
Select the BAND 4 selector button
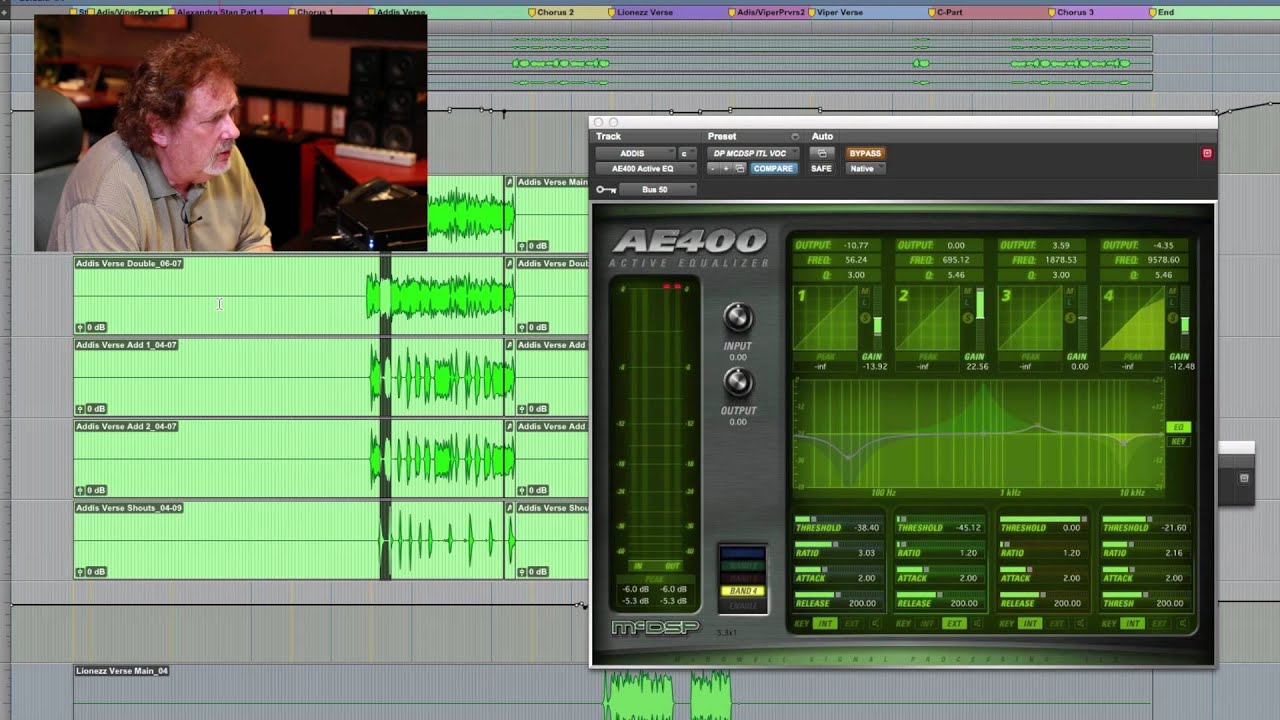743,591
